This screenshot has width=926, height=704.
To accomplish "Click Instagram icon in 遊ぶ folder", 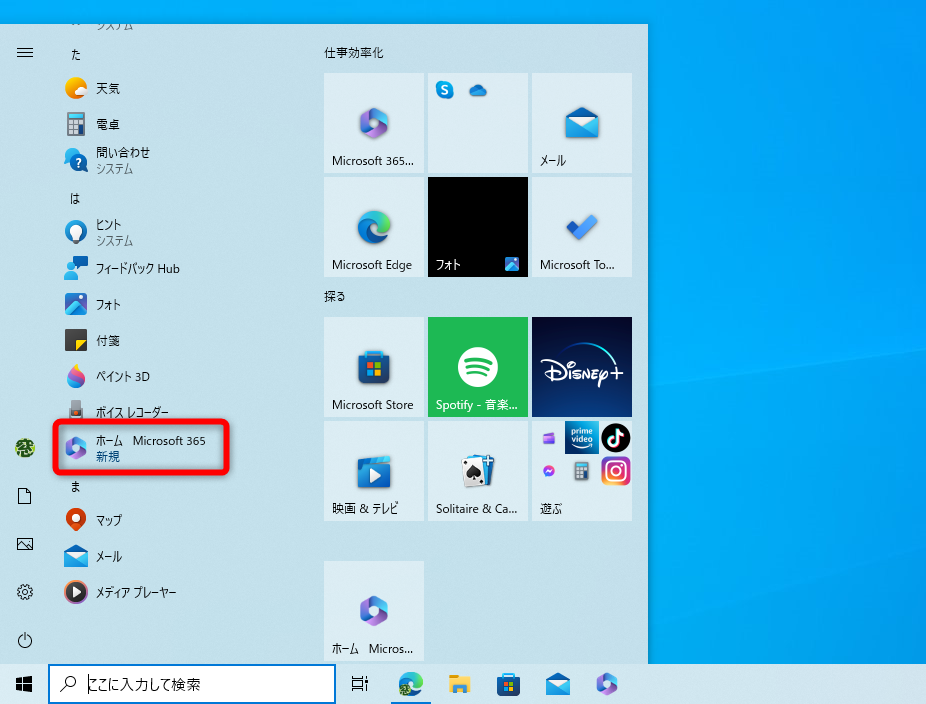I will [x=615, y=471].
